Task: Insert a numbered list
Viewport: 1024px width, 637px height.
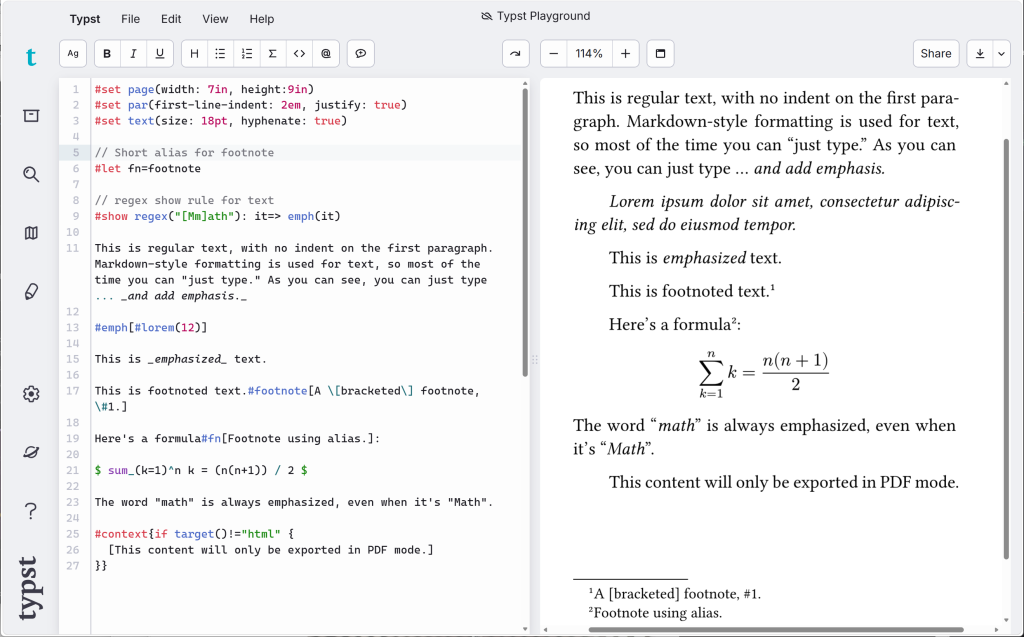Action: [247, 54]
